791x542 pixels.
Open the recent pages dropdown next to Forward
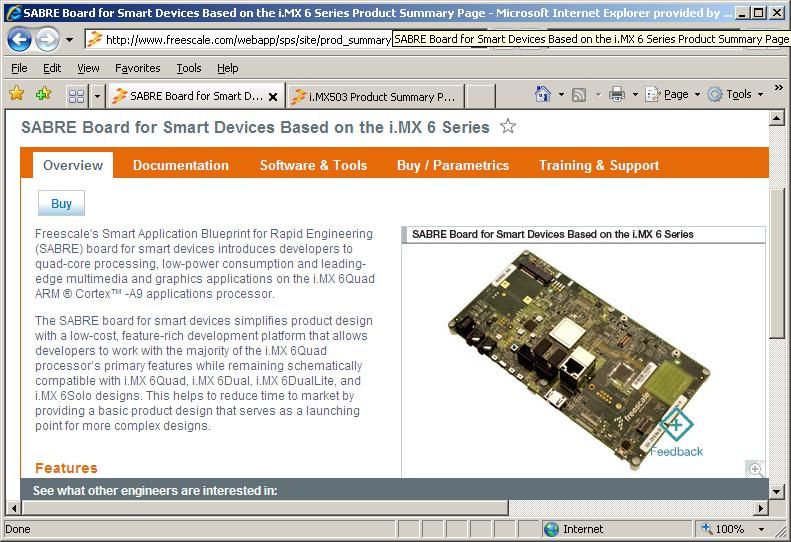click(x=69, y=39)
